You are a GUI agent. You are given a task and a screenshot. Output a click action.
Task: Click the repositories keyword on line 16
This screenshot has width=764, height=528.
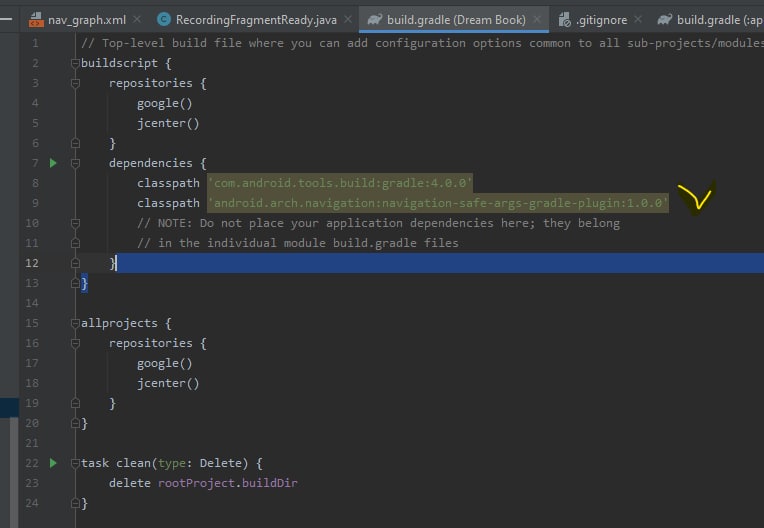coord(151,343)
